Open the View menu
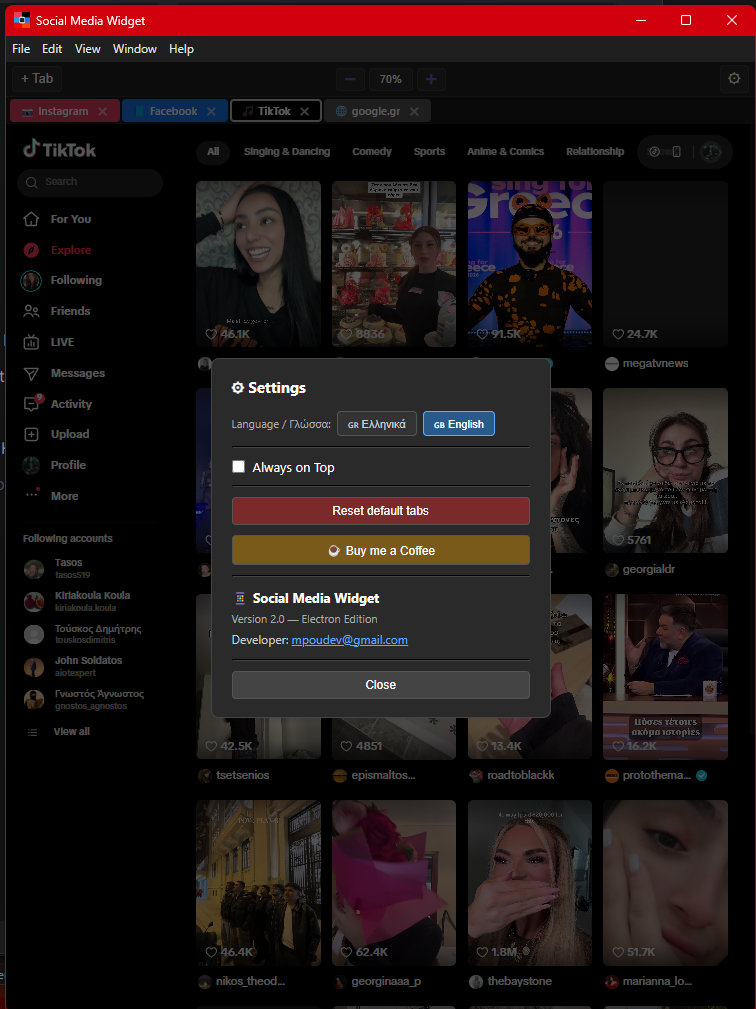756x1009 pixels. coord(88,49)
